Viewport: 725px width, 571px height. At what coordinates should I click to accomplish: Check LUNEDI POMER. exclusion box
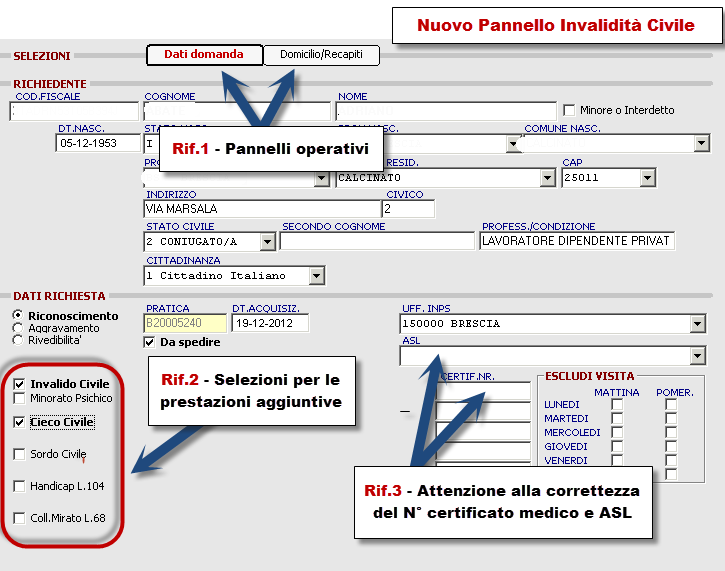(x=671, y=405)
